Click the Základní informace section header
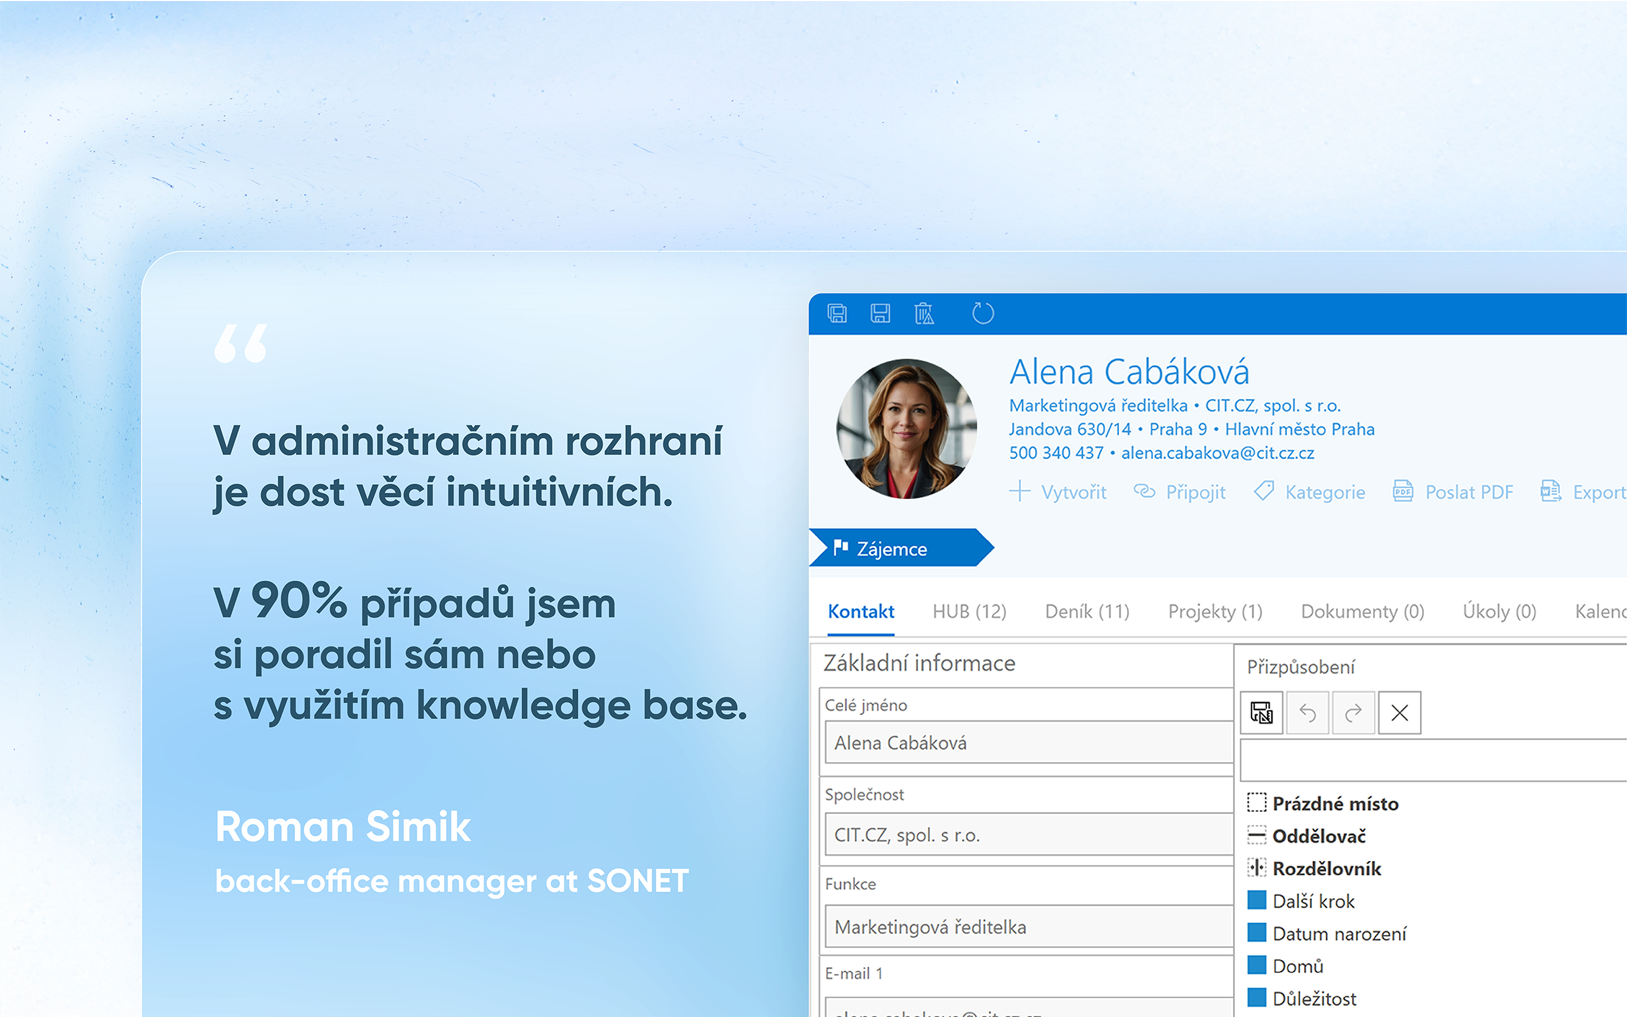 (x=919, y=663)
